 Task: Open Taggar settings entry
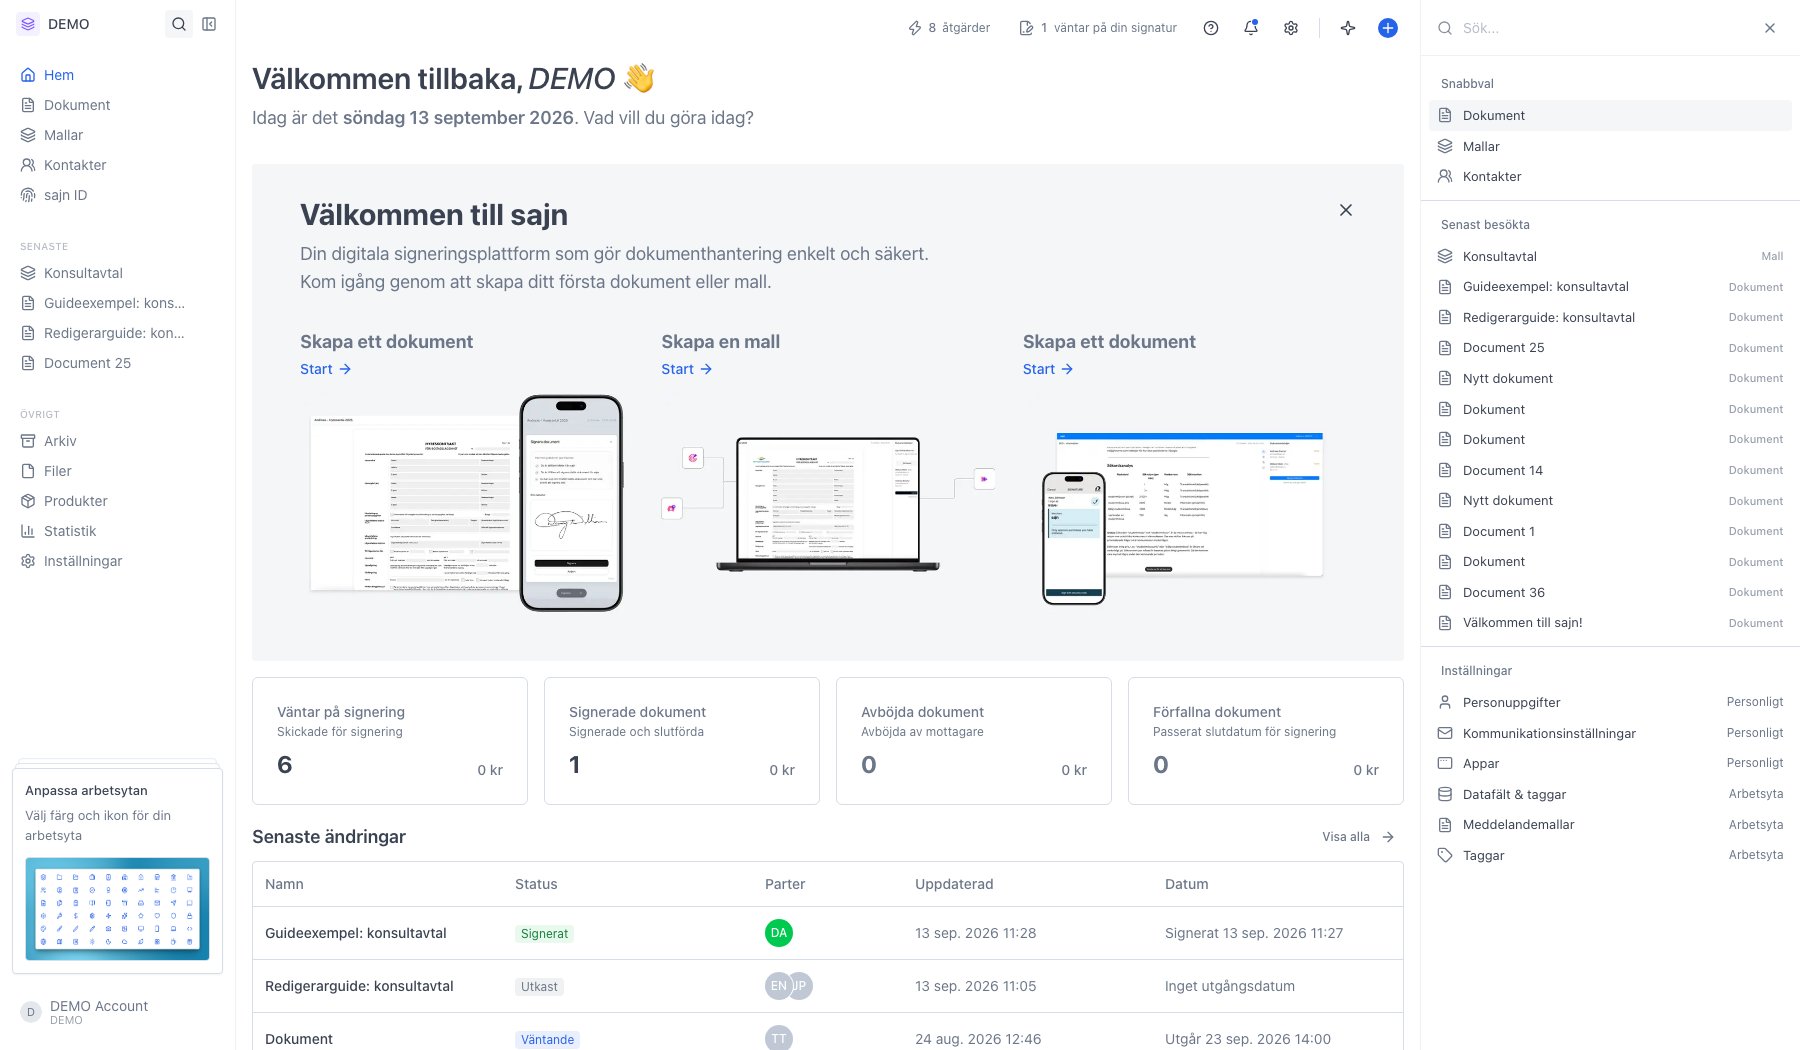[x=1610, y=855]
